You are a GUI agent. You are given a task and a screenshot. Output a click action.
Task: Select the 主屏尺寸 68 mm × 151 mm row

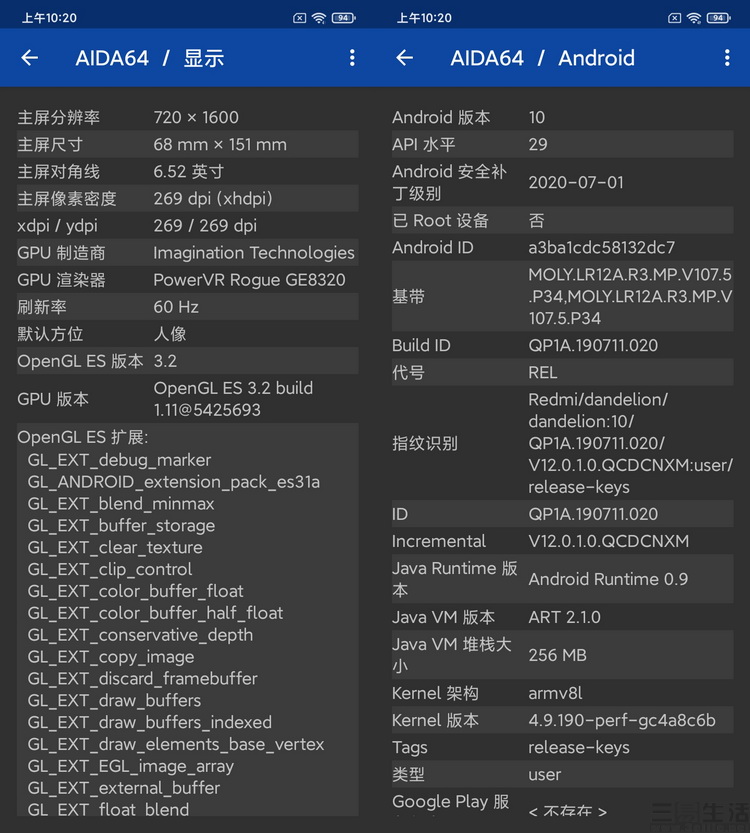(188, 144)
